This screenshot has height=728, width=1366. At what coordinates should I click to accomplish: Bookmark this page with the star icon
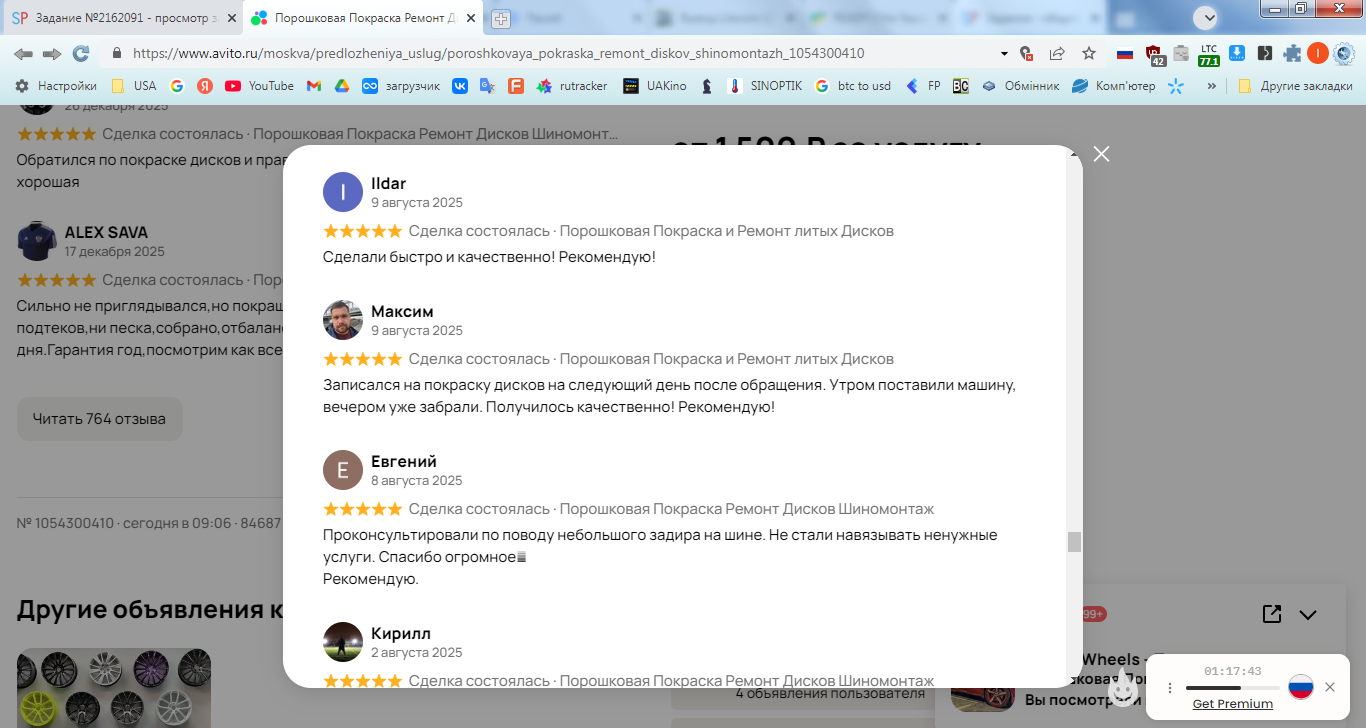(1089, 53)
